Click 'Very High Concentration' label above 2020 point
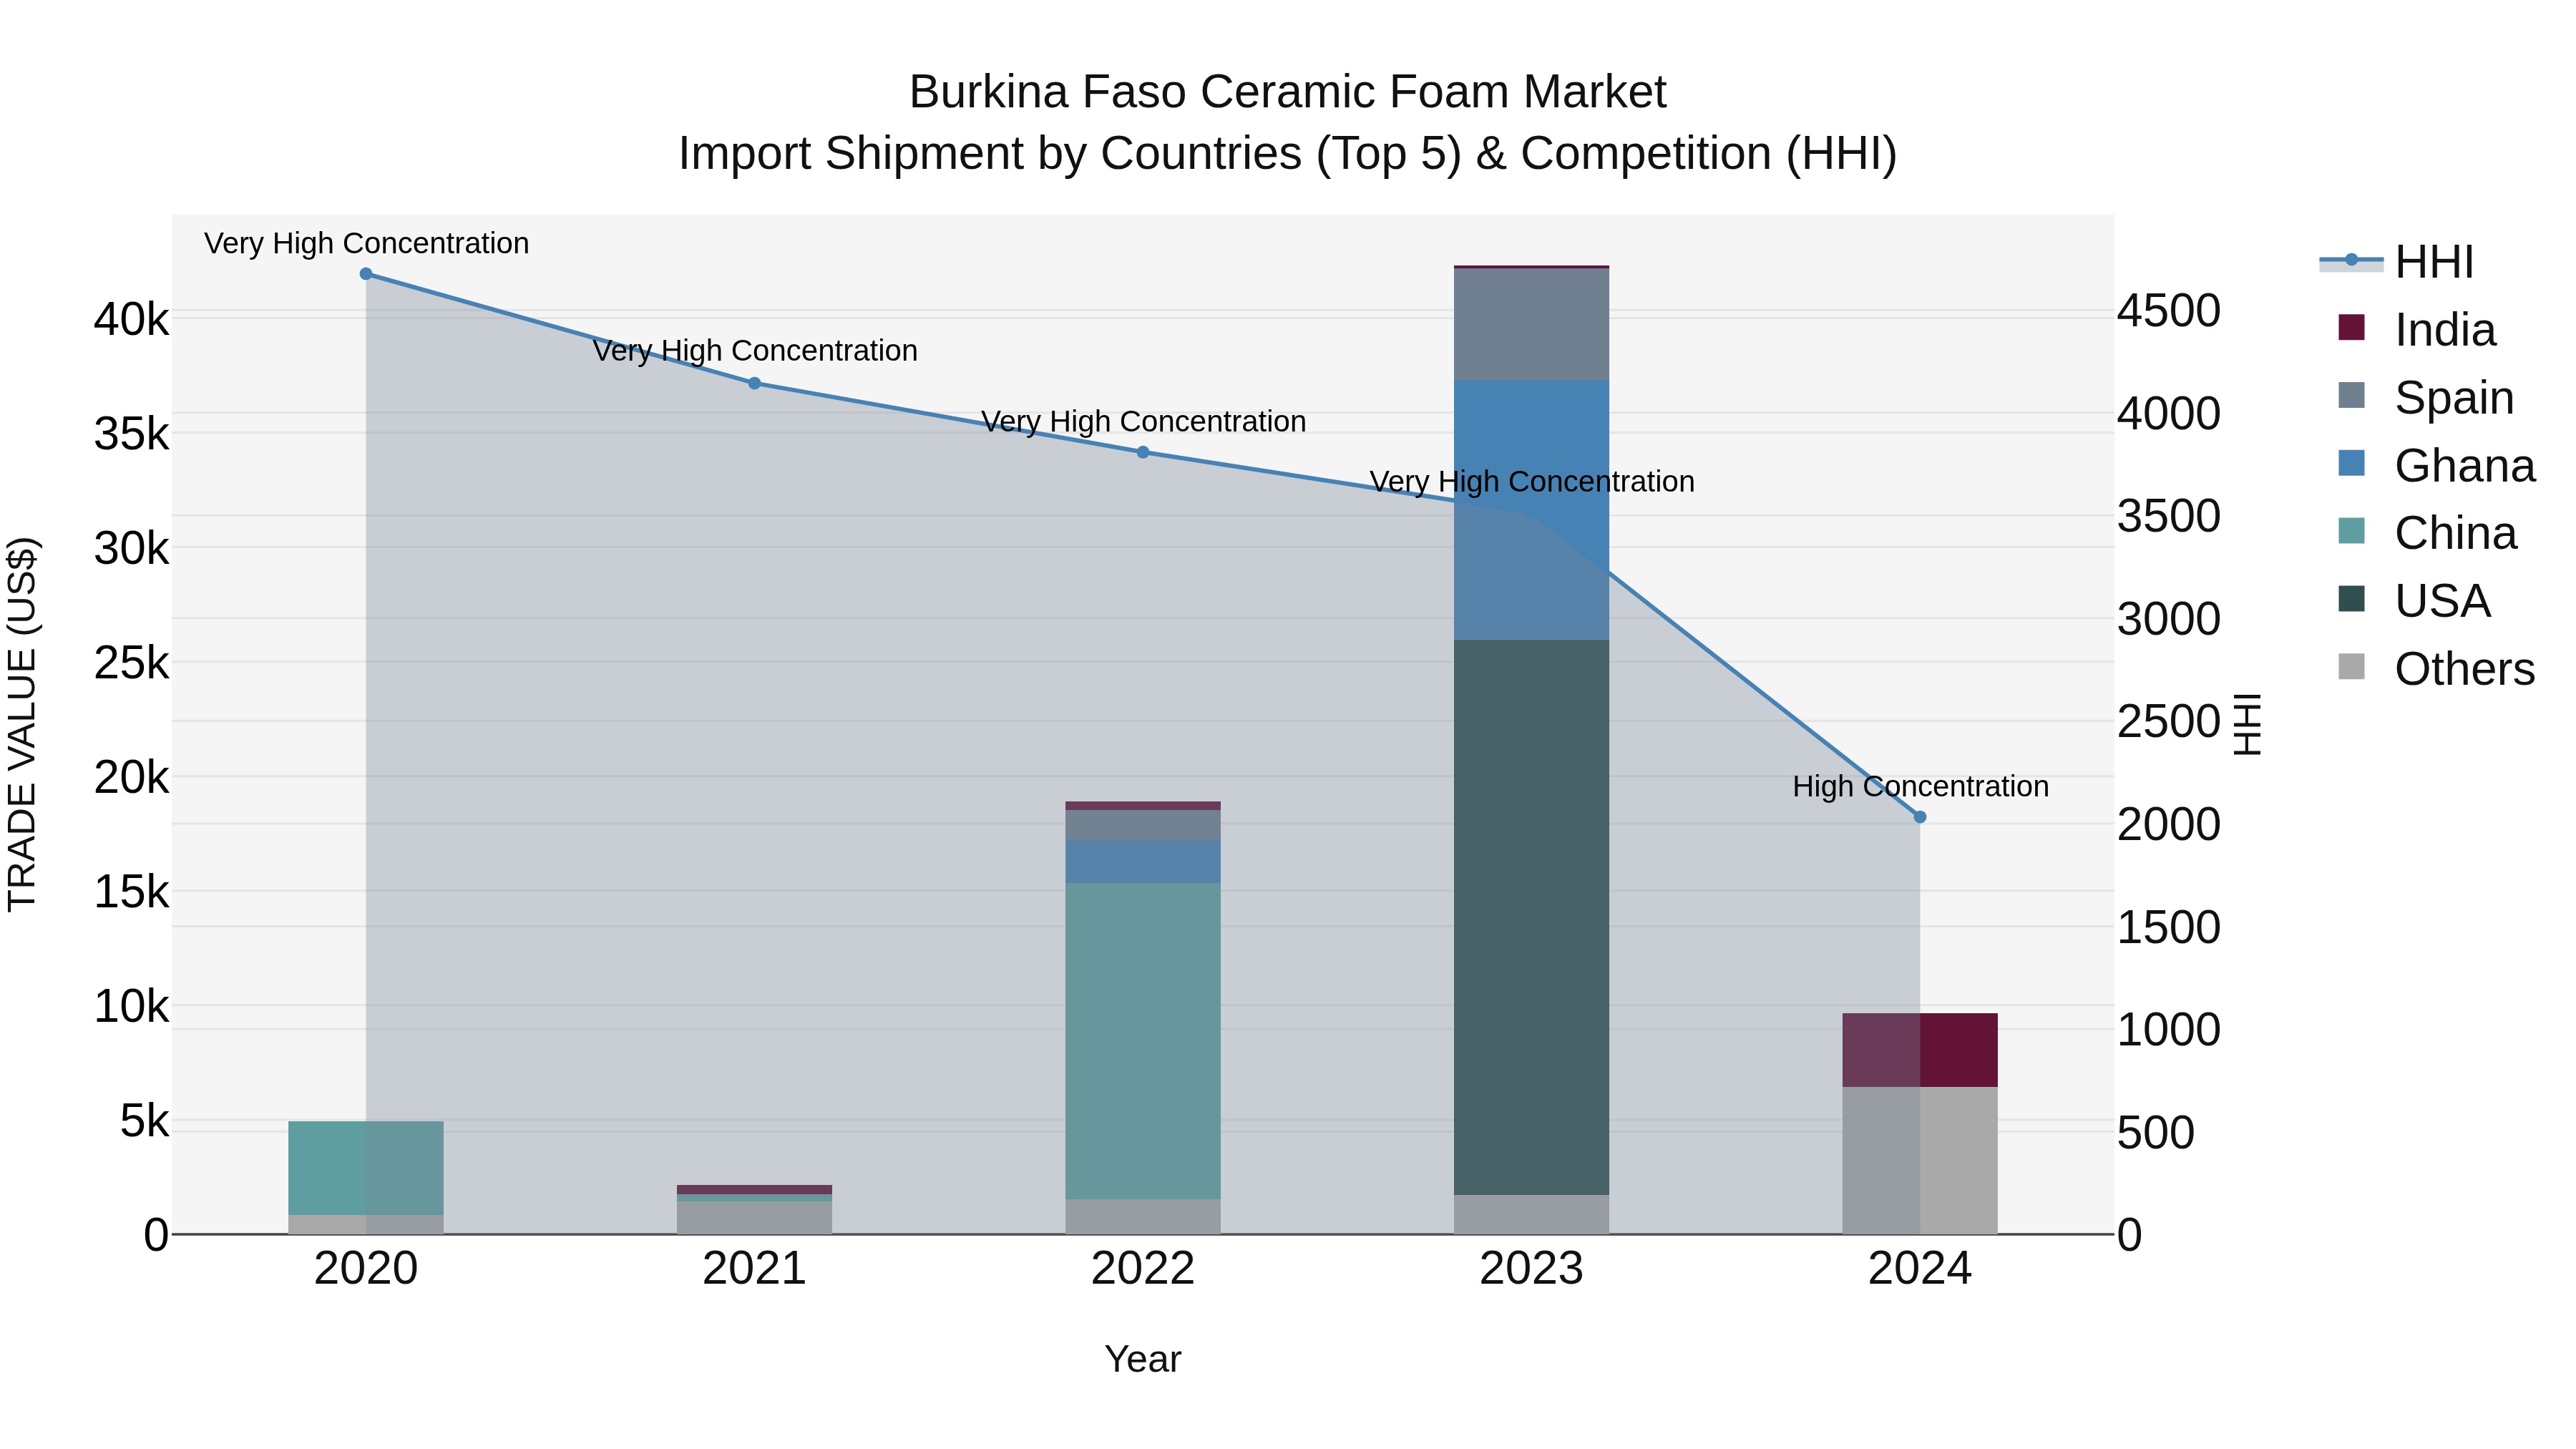 (x=366, y=243)
